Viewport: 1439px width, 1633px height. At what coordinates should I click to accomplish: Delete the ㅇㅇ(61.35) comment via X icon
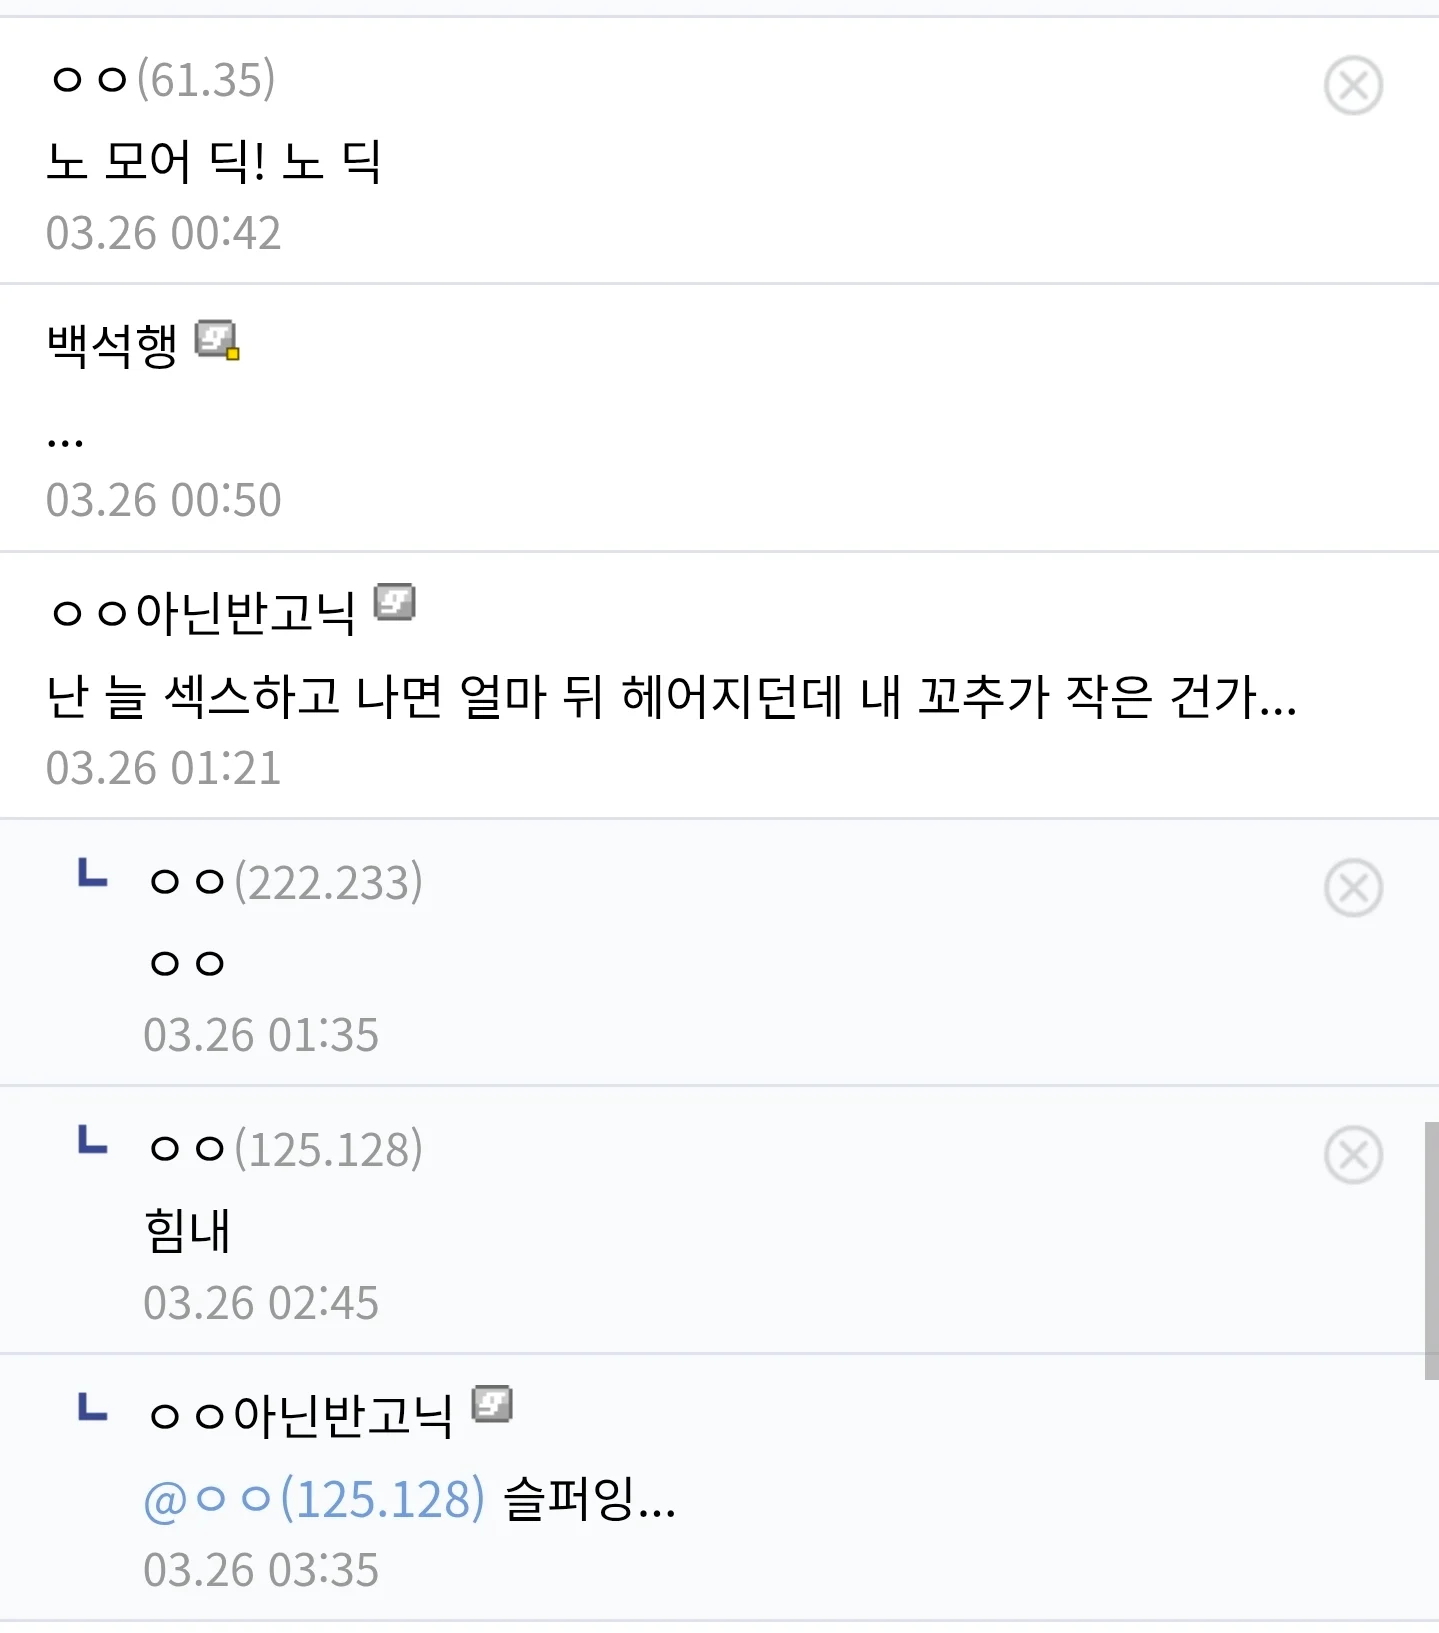click(1353, 86)
